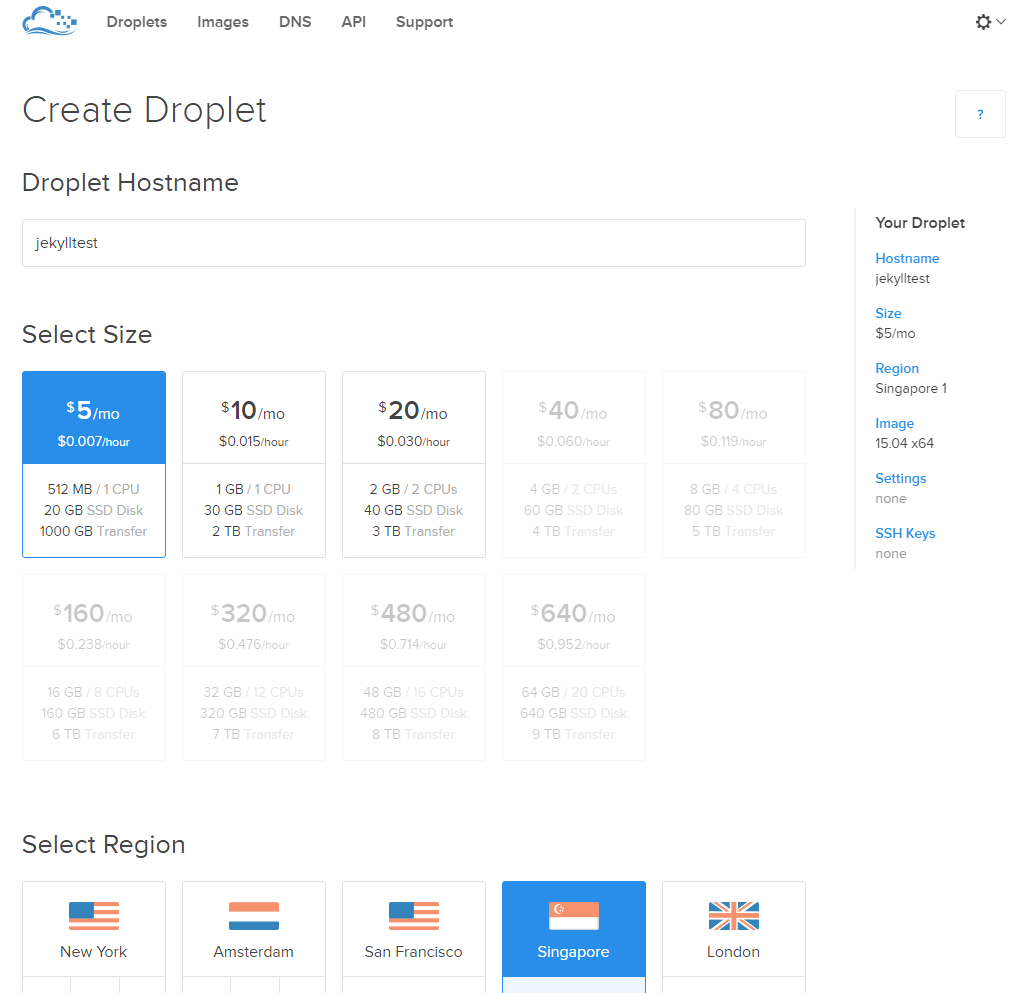The width and height of the screenshot is (1036, 993).
Task: Go to the DNS page
Action: click(295, 22)
